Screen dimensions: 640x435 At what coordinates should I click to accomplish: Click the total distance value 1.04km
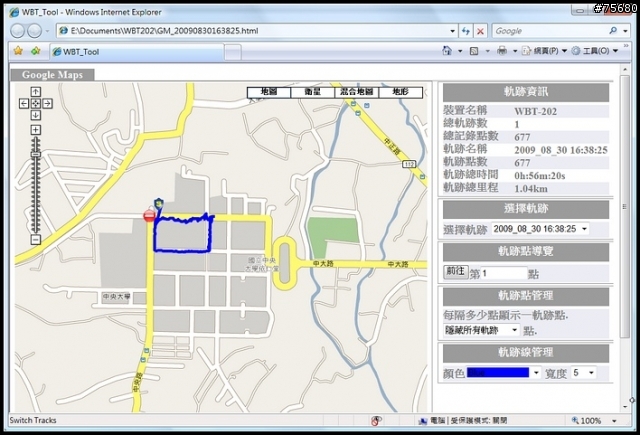(531, 189)
